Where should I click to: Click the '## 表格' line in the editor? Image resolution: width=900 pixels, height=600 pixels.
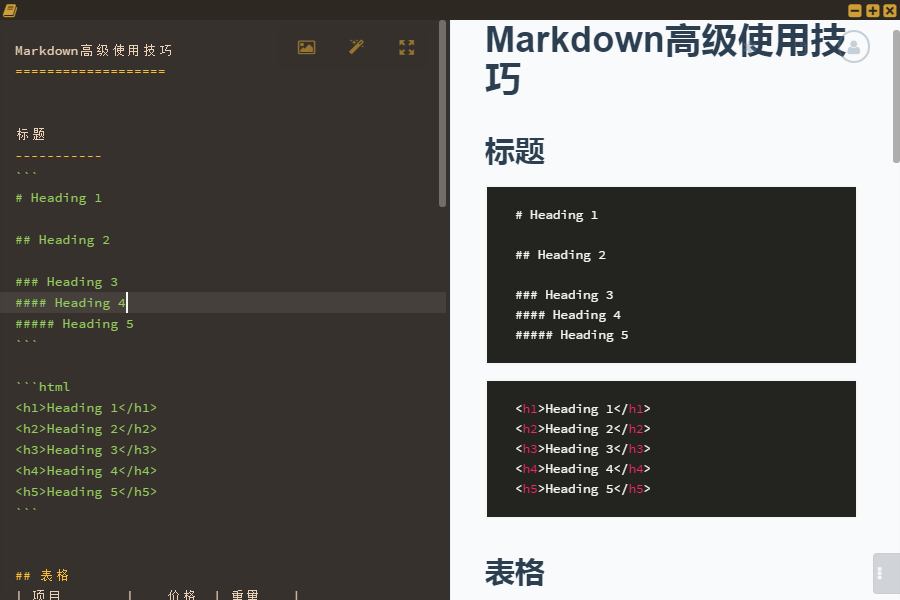(x=42, y=575)
